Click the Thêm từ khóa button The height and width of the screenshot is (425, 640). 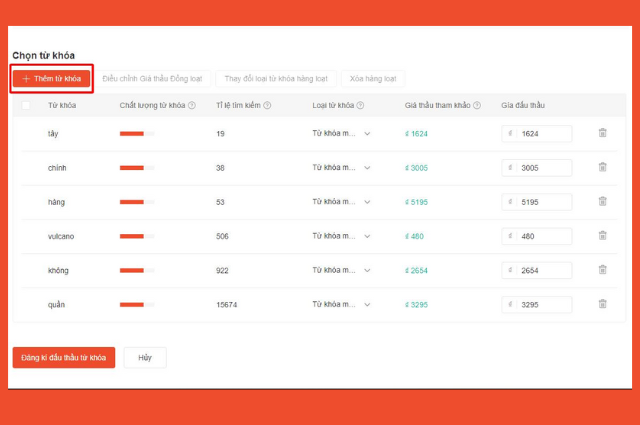[x=52, y=78]
